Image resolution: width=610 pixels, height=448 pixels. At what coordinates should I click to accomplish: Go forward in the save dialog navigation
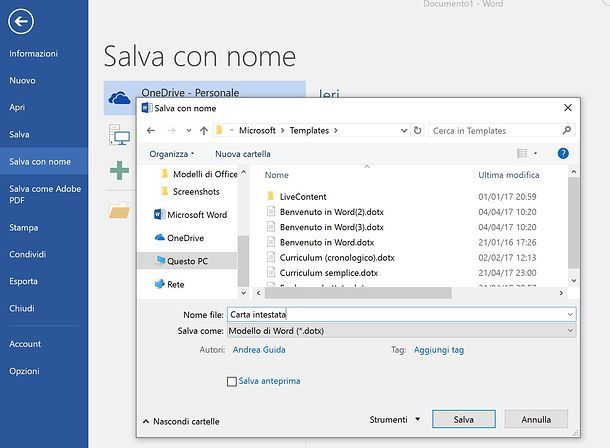click(x=171, y=131)
